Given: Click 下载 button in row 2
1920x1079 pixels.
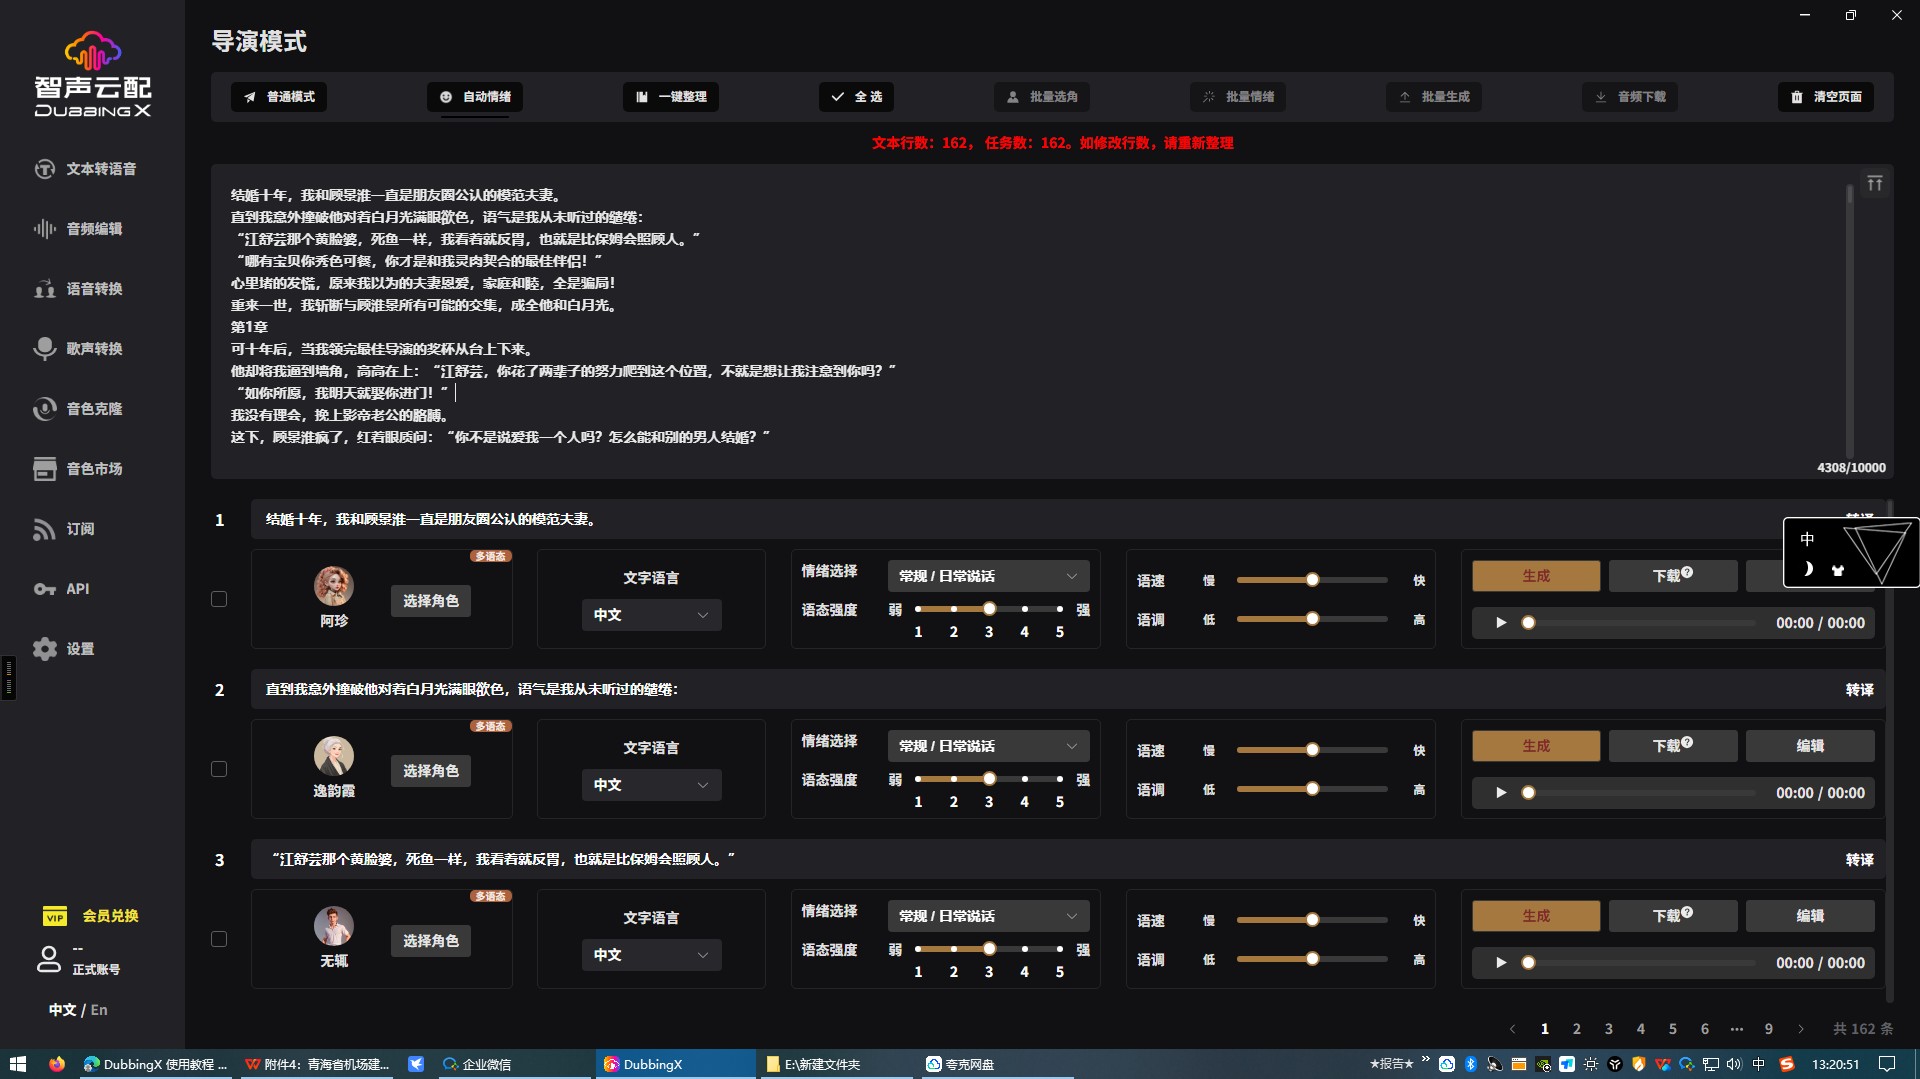Looking at the screenshot, I should click(x=1672, y=746).
